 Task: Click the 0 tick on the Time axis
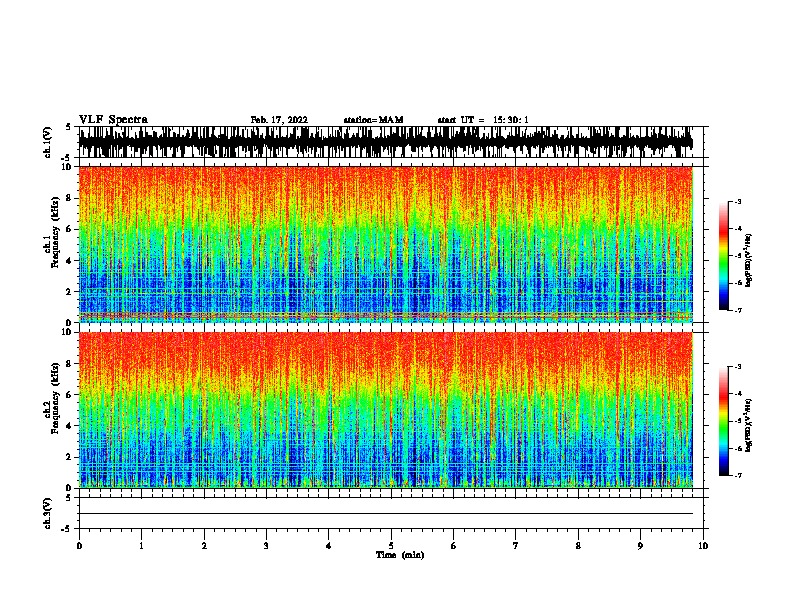pyautogui.click(x=79, y=545)
